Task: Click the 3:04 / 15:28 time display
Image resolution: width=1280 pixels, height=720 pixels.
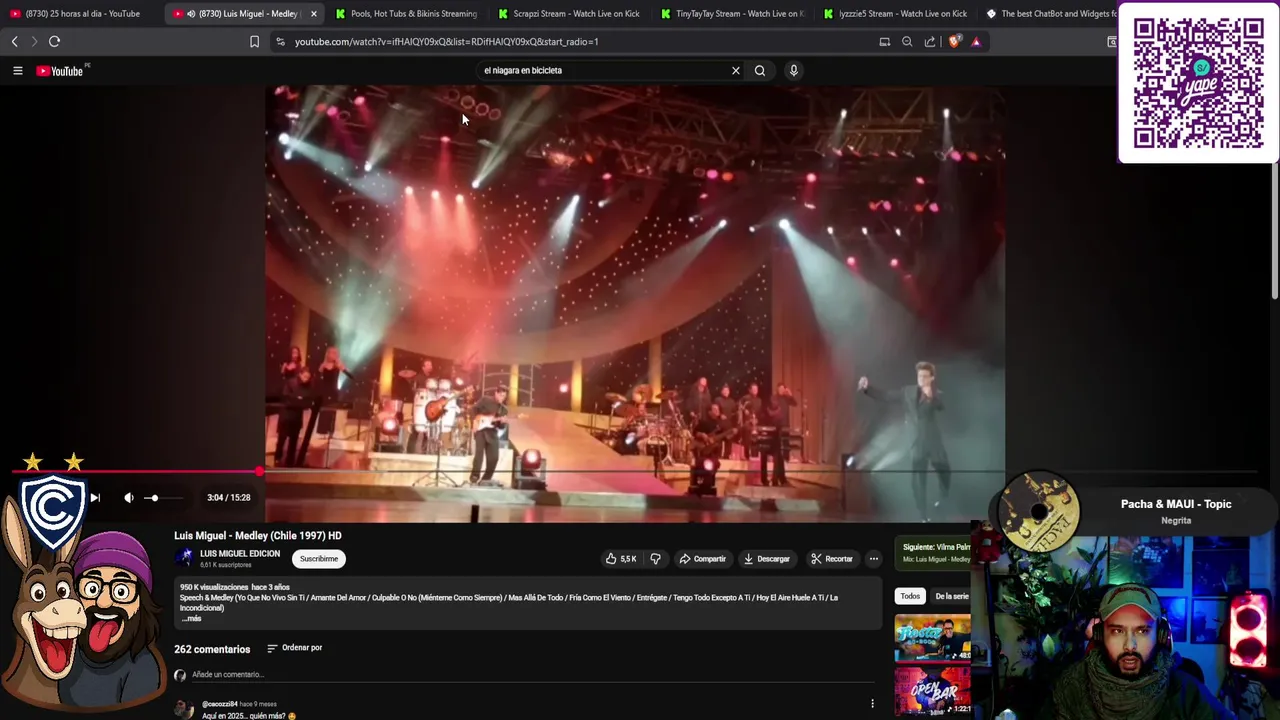Action: click(x=228, y=498)
